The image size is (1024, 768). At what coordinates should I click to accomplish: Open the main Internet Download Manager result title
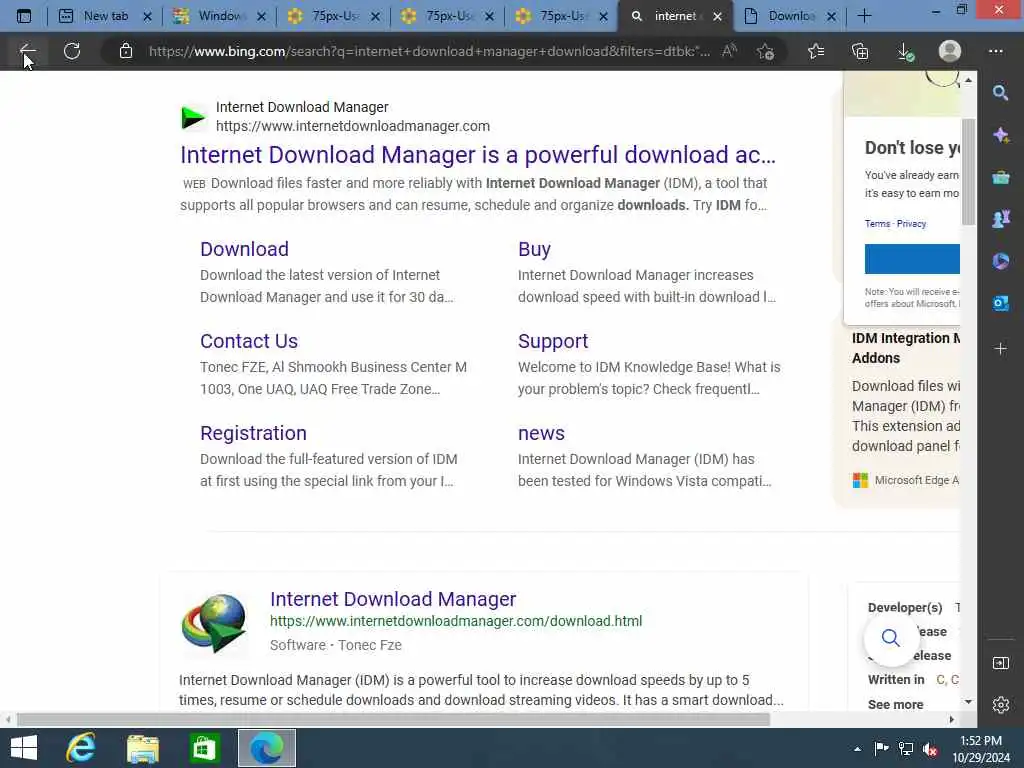point(478,155)
